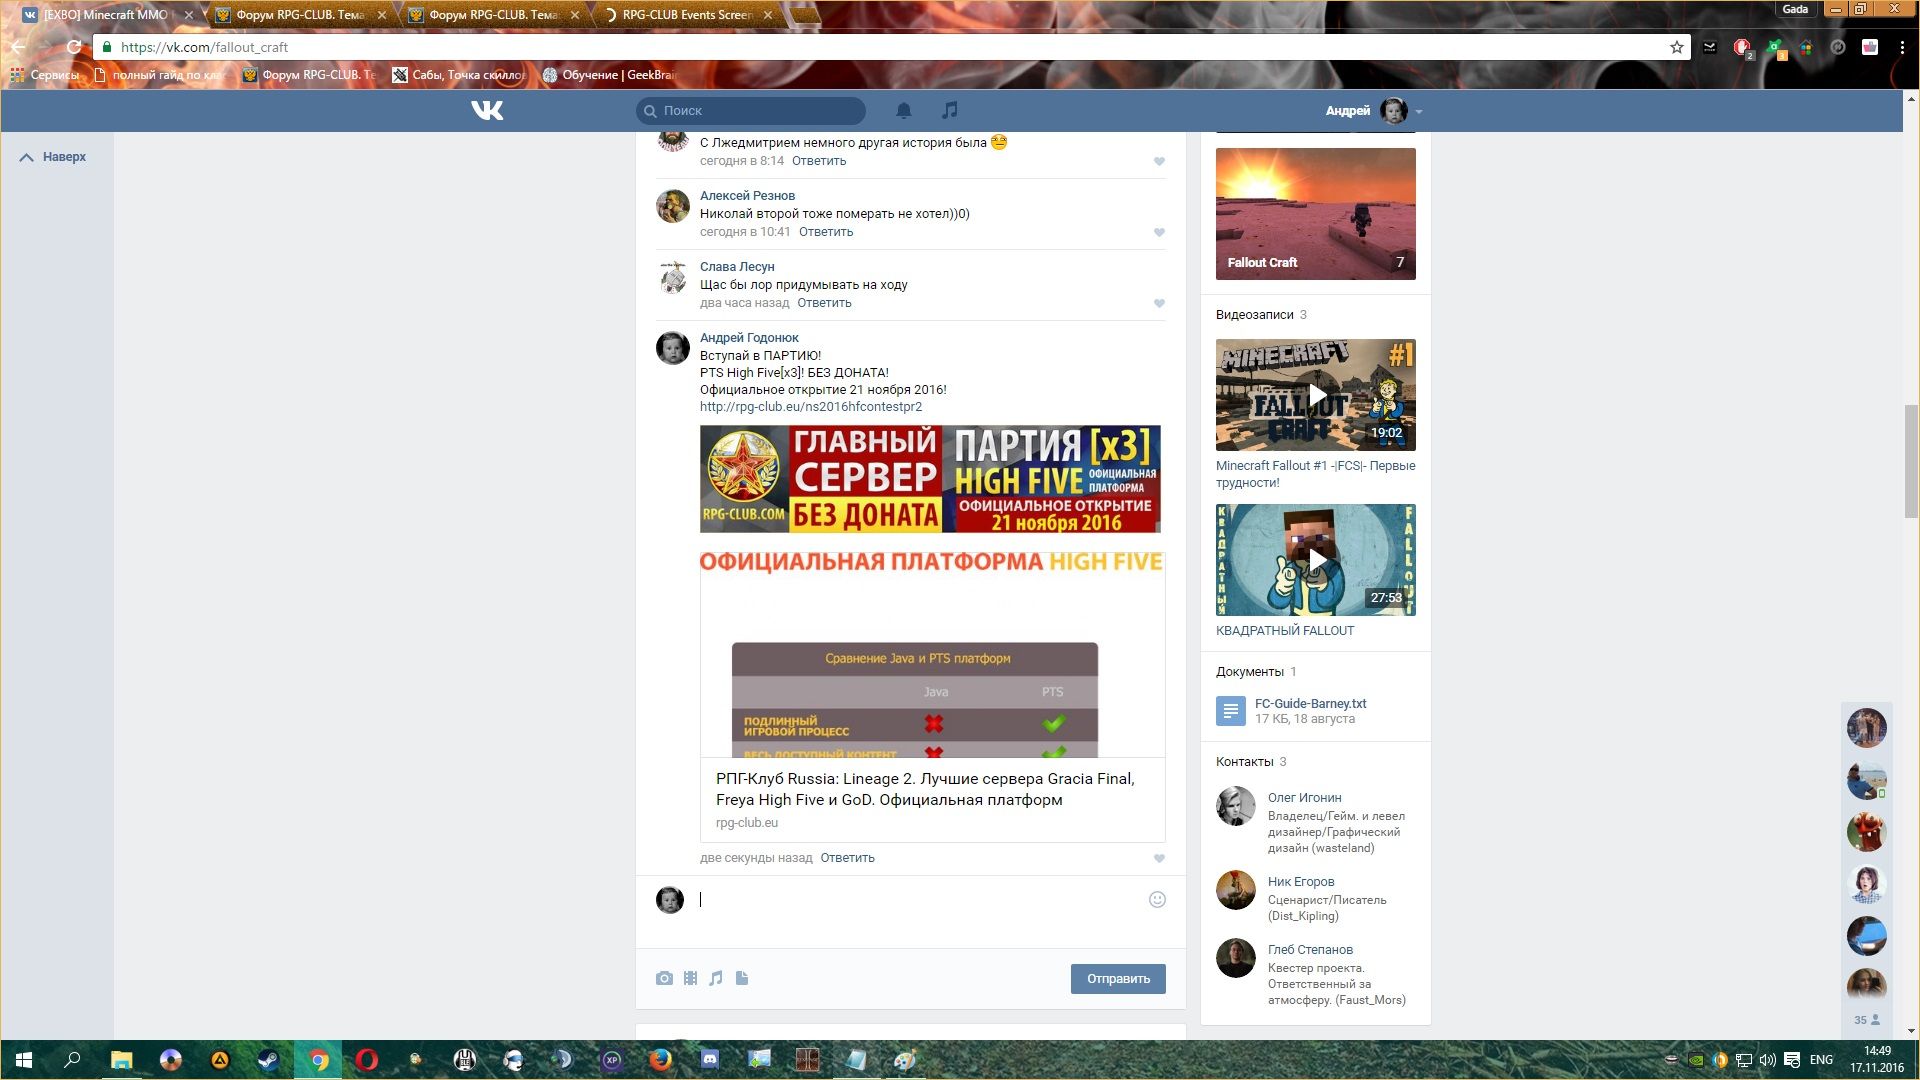The width and height of the screenshot is (1920, 1080).
Task: Open Windows taskbar search
Action: (72, 1060)
